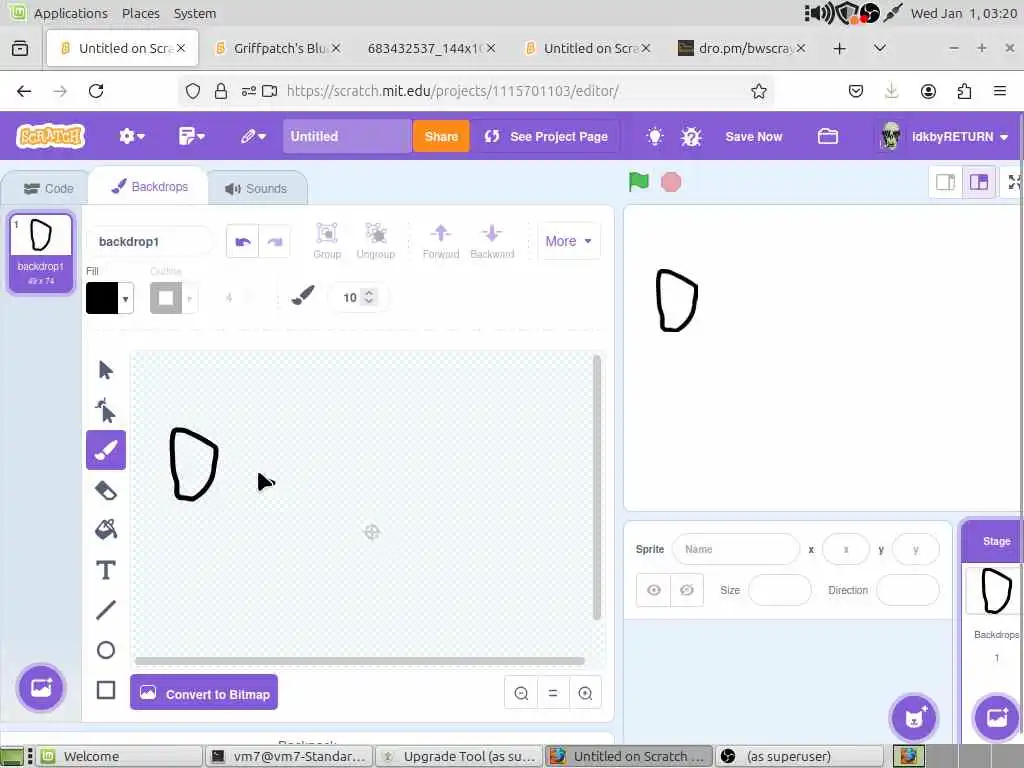Open the Outline color dropdown
Screen dimensions: 1024x768
pyautogui.click(x=173, y=298)
